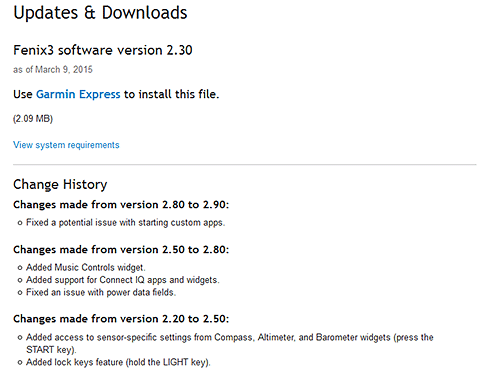Click the 'Added lock keys feature' entry
500x375 pixels.
pyautogui.click(x=118, y=362)
